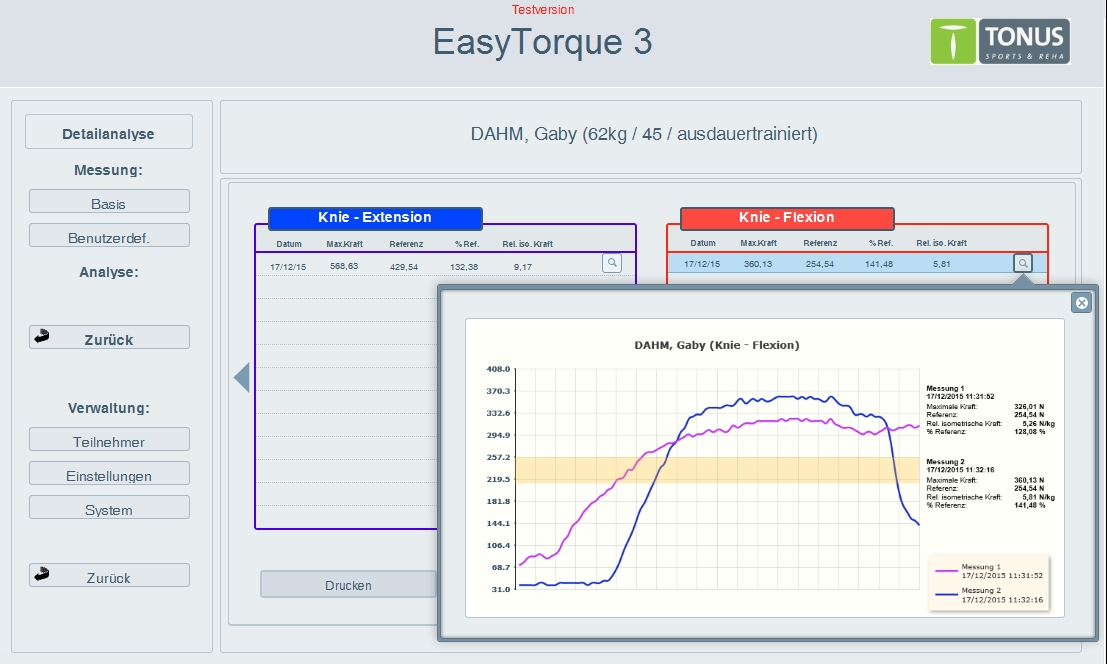This screenshot has height=664, width=1107.
Task: Click the 'Messung 1' details heading beside the chart
Action: (945, 389)
